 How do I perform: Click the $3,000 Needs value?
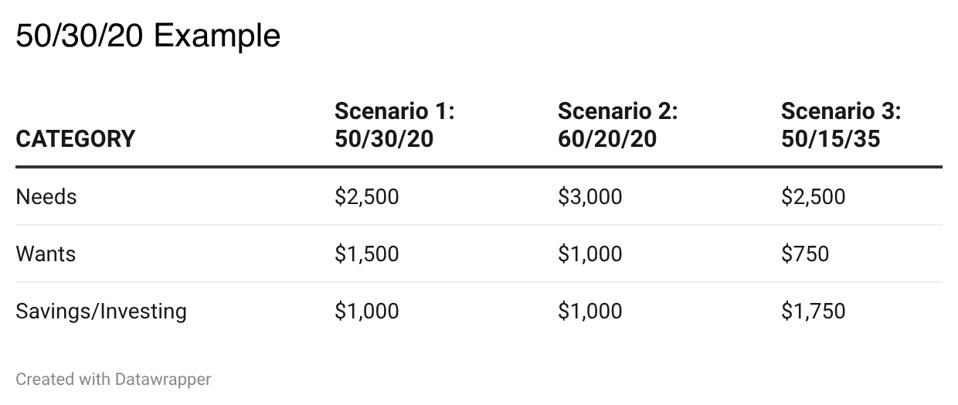coord(589,197)
